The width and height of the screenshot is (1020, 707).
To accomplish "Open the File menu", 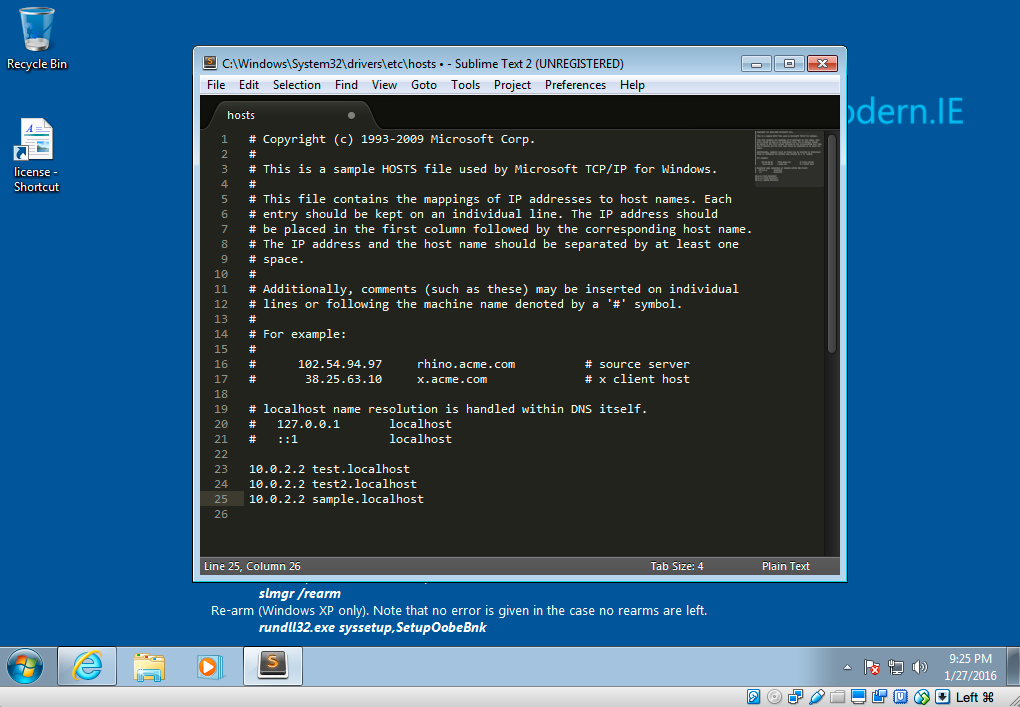I will coord(216,85).
